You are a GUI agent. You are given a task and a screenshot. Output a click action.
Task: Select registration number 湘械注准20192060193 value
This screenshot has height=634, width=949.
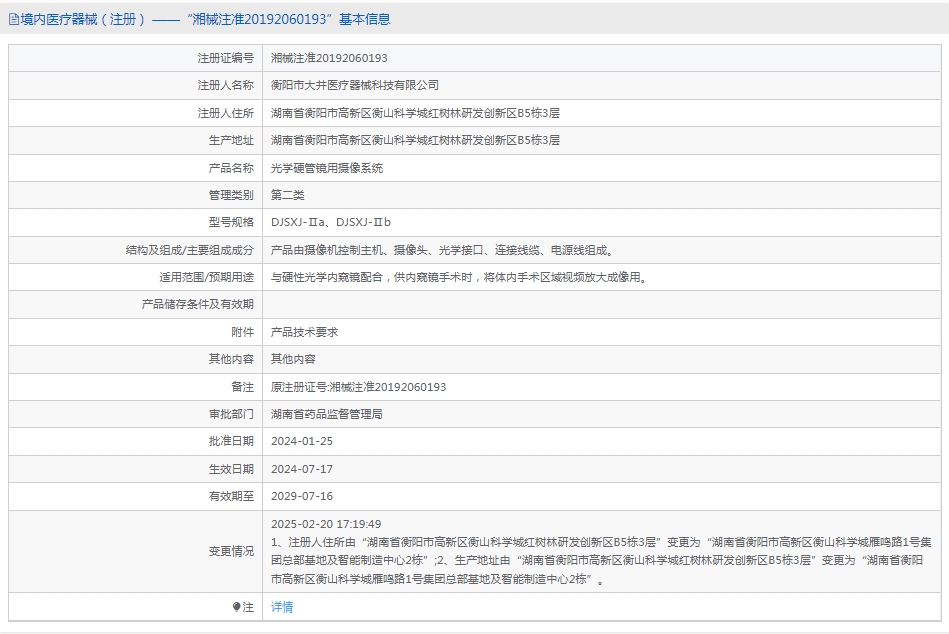(x=329, y=58)
